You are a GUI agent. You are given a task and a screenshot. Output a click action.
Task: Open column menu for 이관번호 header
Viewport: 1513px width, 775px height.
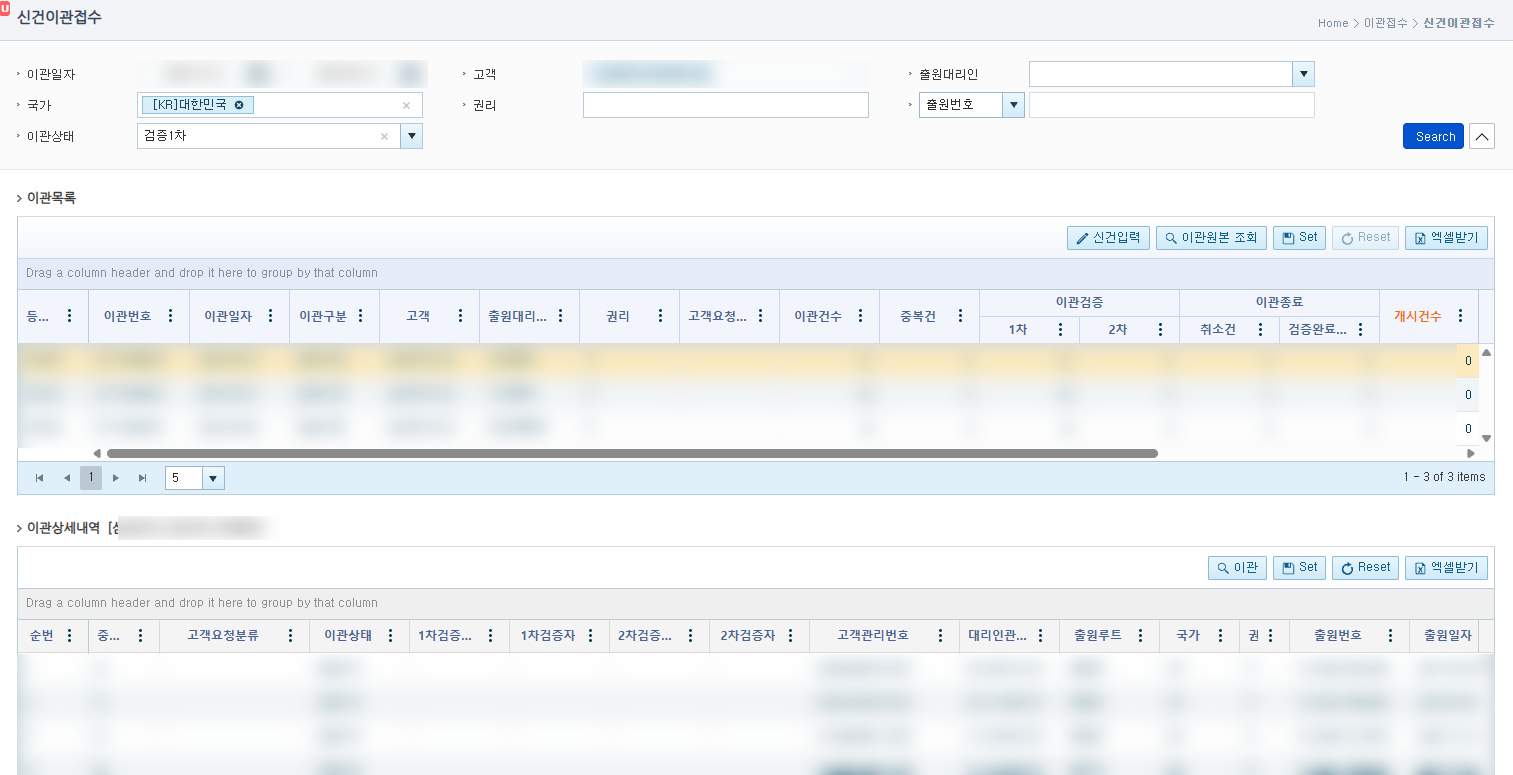point(170,316)
